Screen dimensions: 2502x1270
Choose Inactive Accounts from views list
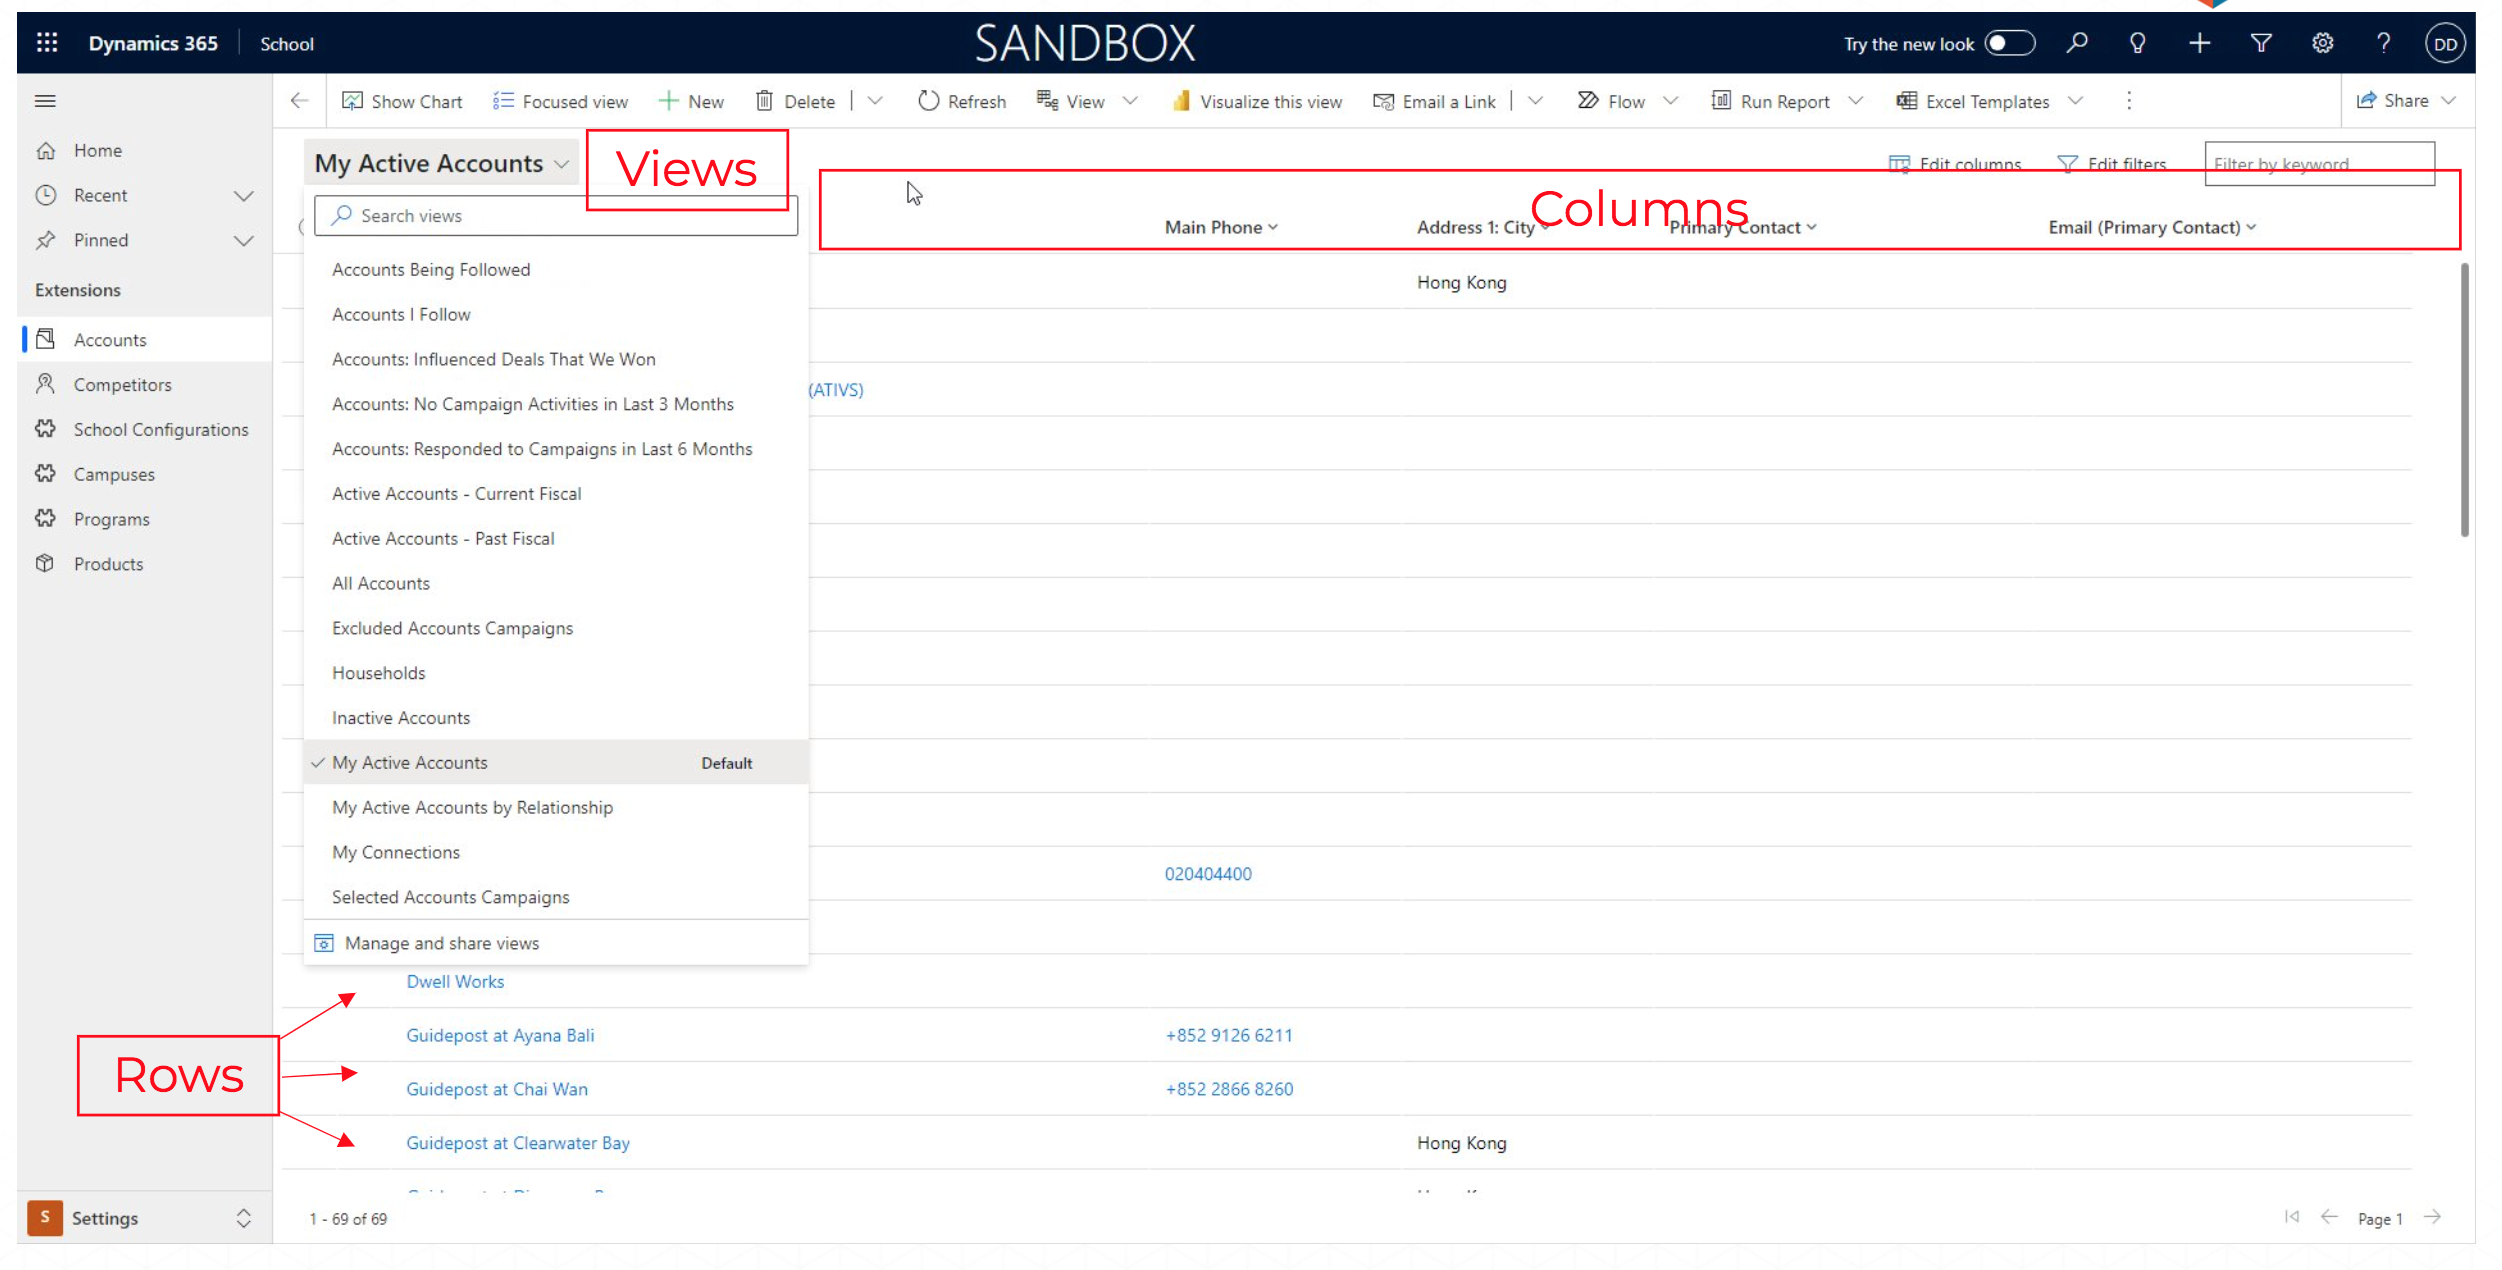click(x=401, y=718)
